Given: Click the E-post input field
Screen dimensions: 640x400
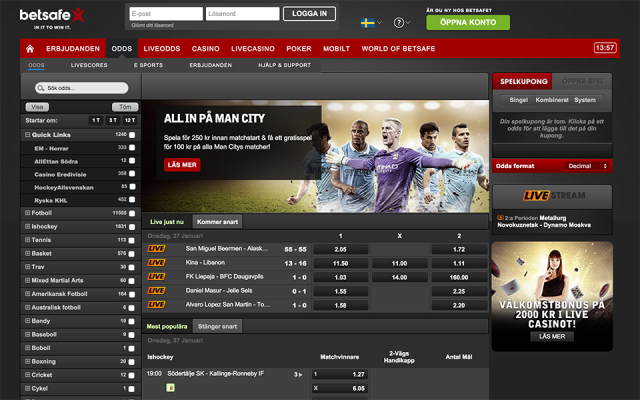Looking at the screenshot, I should (166, 13).
